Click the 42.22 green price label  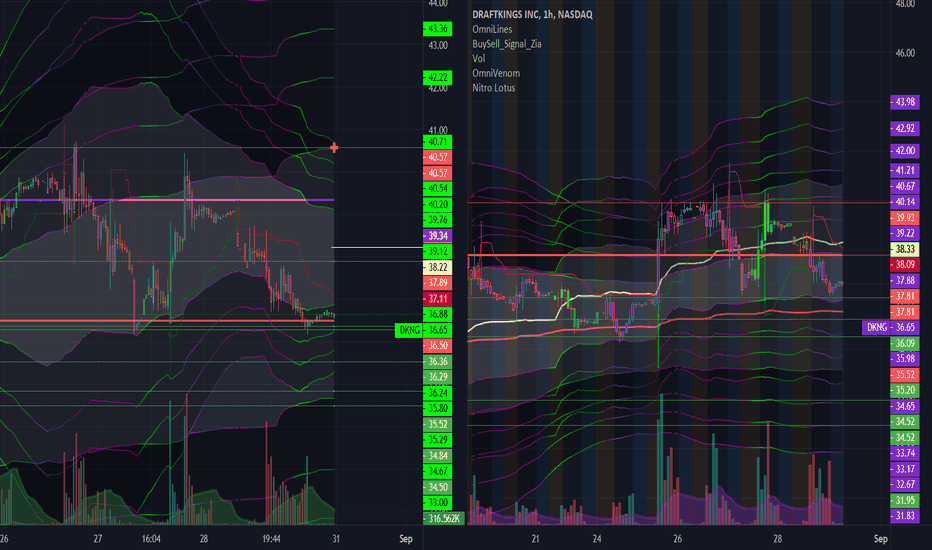(x=437, y=78)
